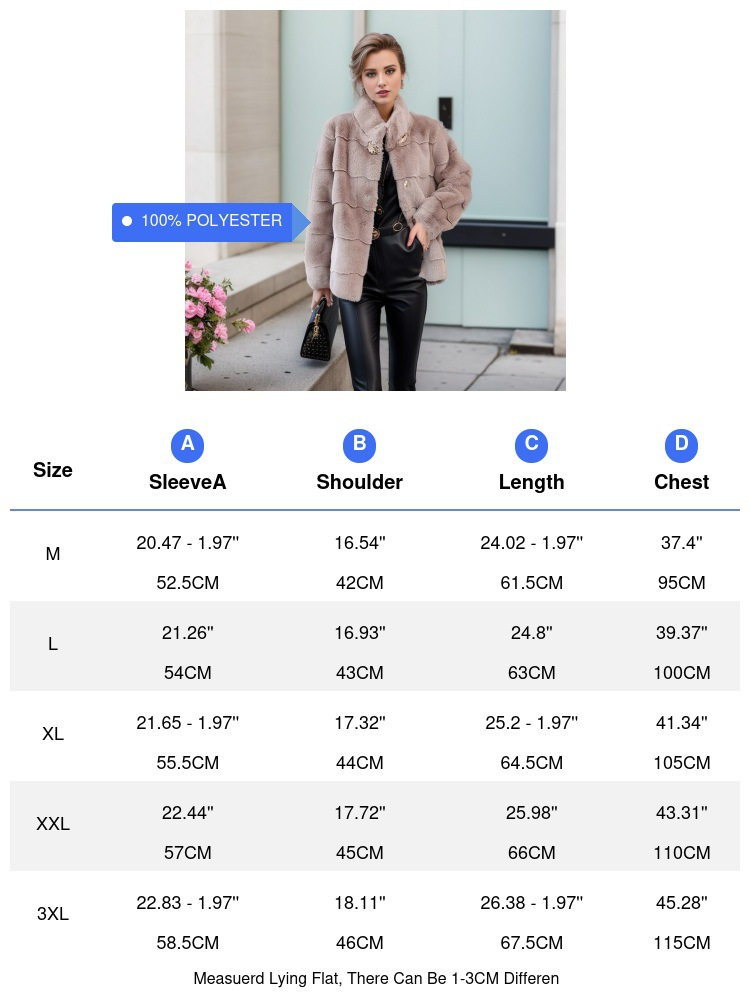The height and width of the screenshot is (1000, 750).
Task: Click the SleeveA column header
Action: (188, 482)
